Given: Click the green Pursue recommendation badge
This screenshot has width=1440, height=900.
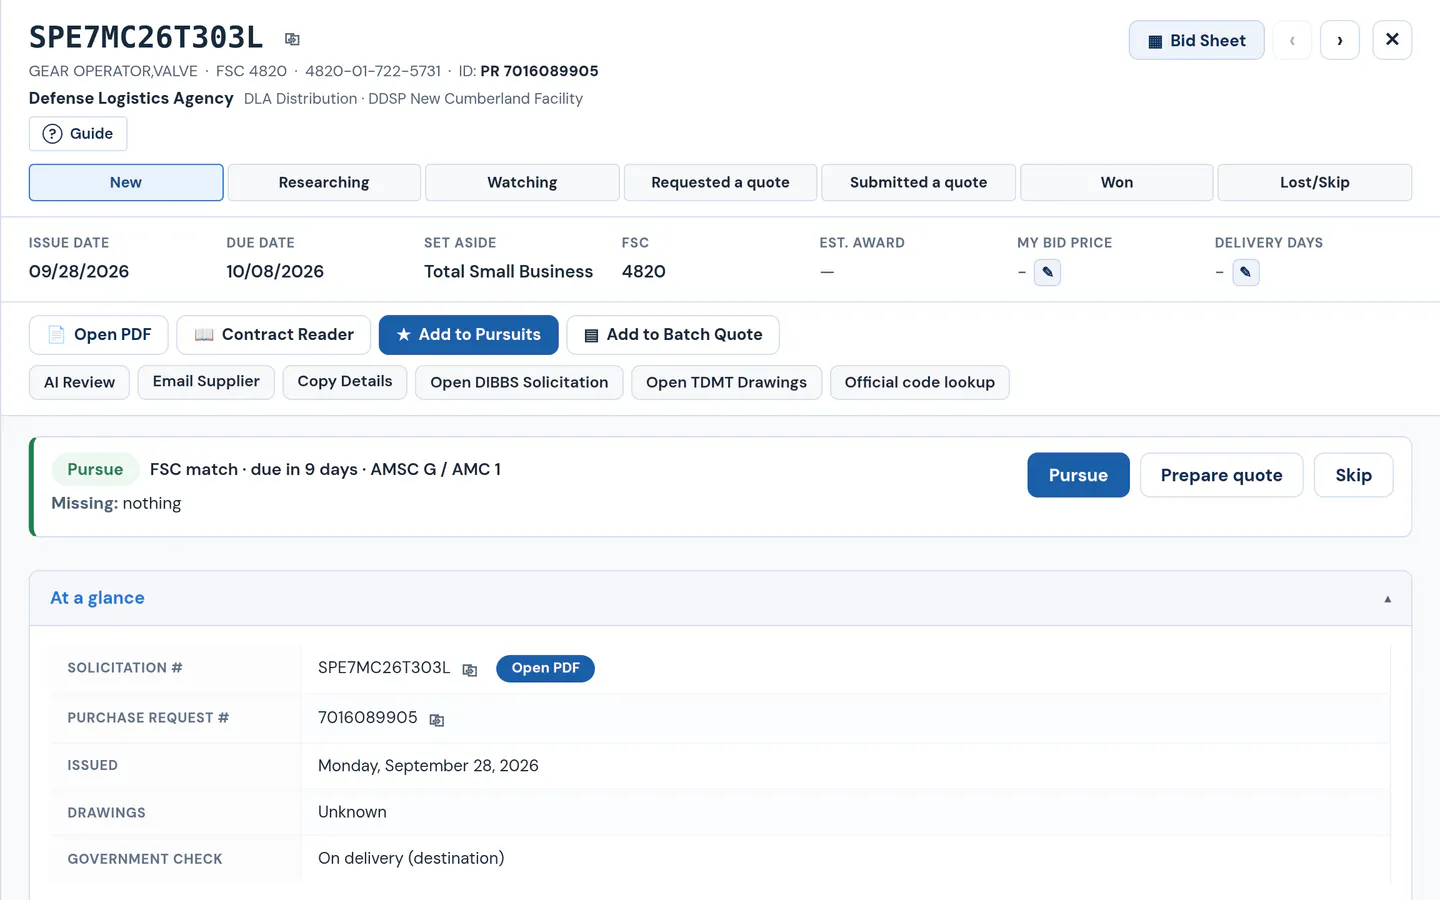Looking at the screenshot, I should 95,470.
